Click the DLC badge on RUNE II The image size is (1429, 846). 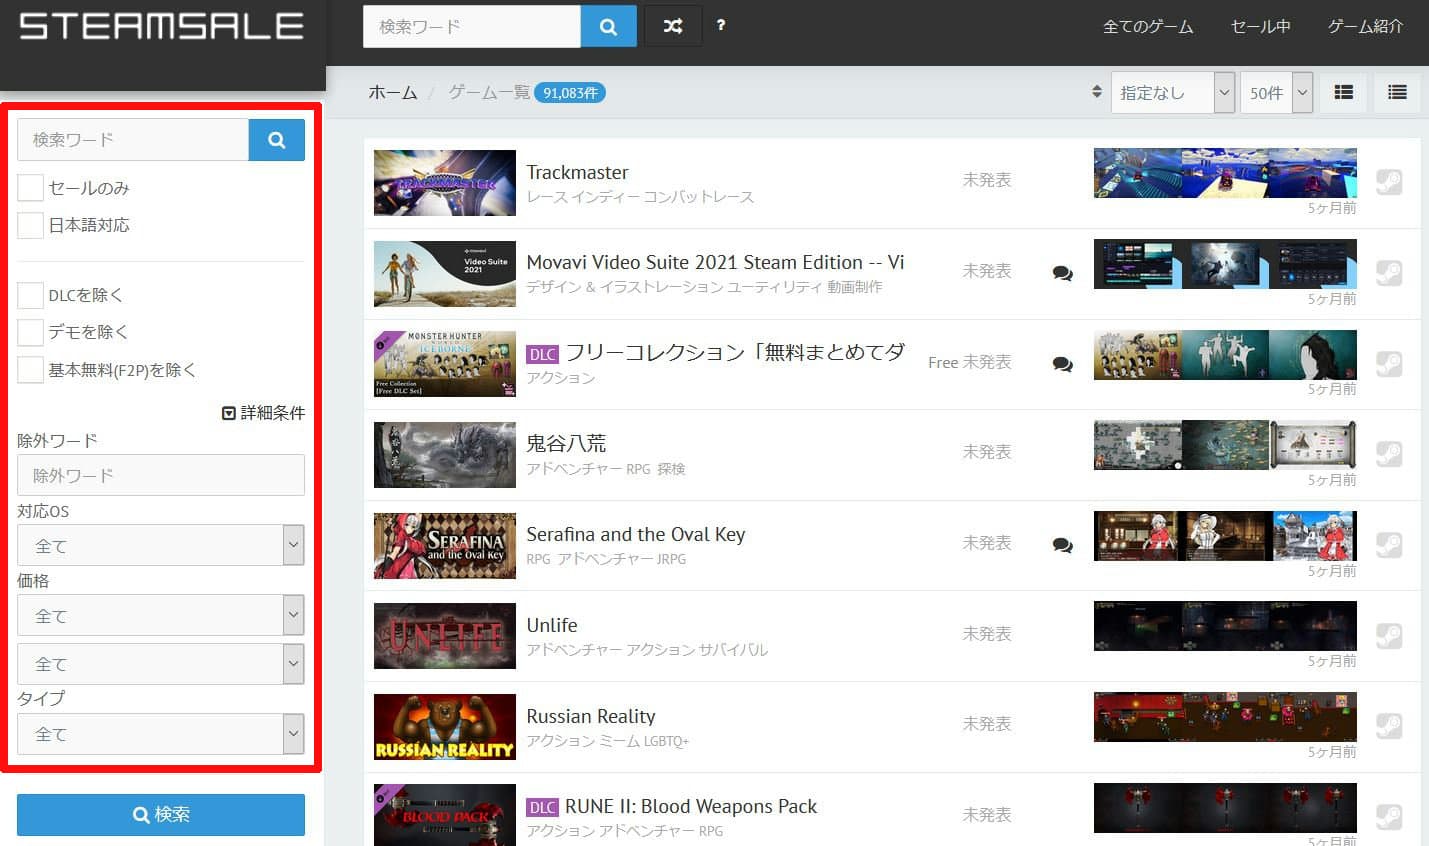click(x=542, y=807)
